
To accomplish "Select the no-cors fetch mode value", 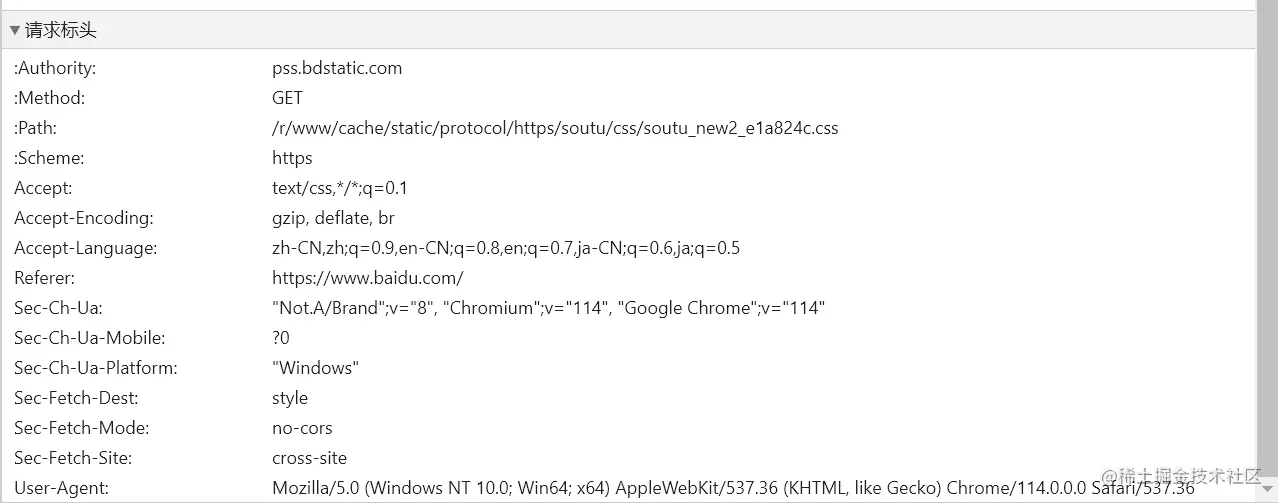I will click(302, 428).
